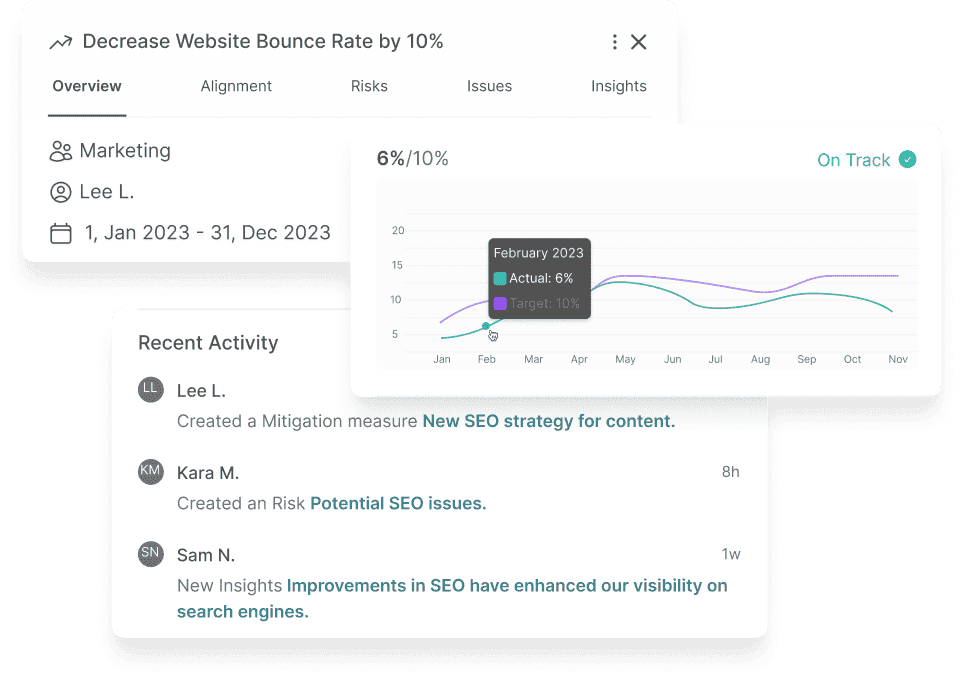Click the Recent Activity heading
Image resolution: width=963 pixels, height=682 pixels.
[208, 343]
